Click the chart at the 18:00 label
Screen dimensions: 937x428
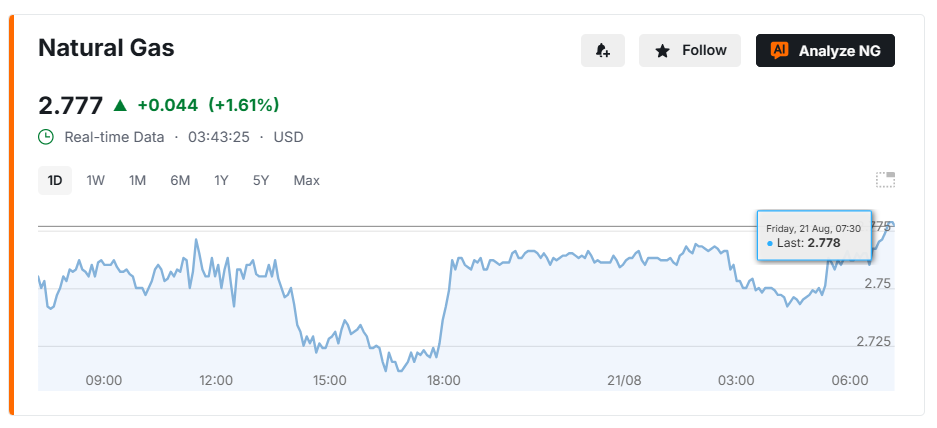pos(443,380)
